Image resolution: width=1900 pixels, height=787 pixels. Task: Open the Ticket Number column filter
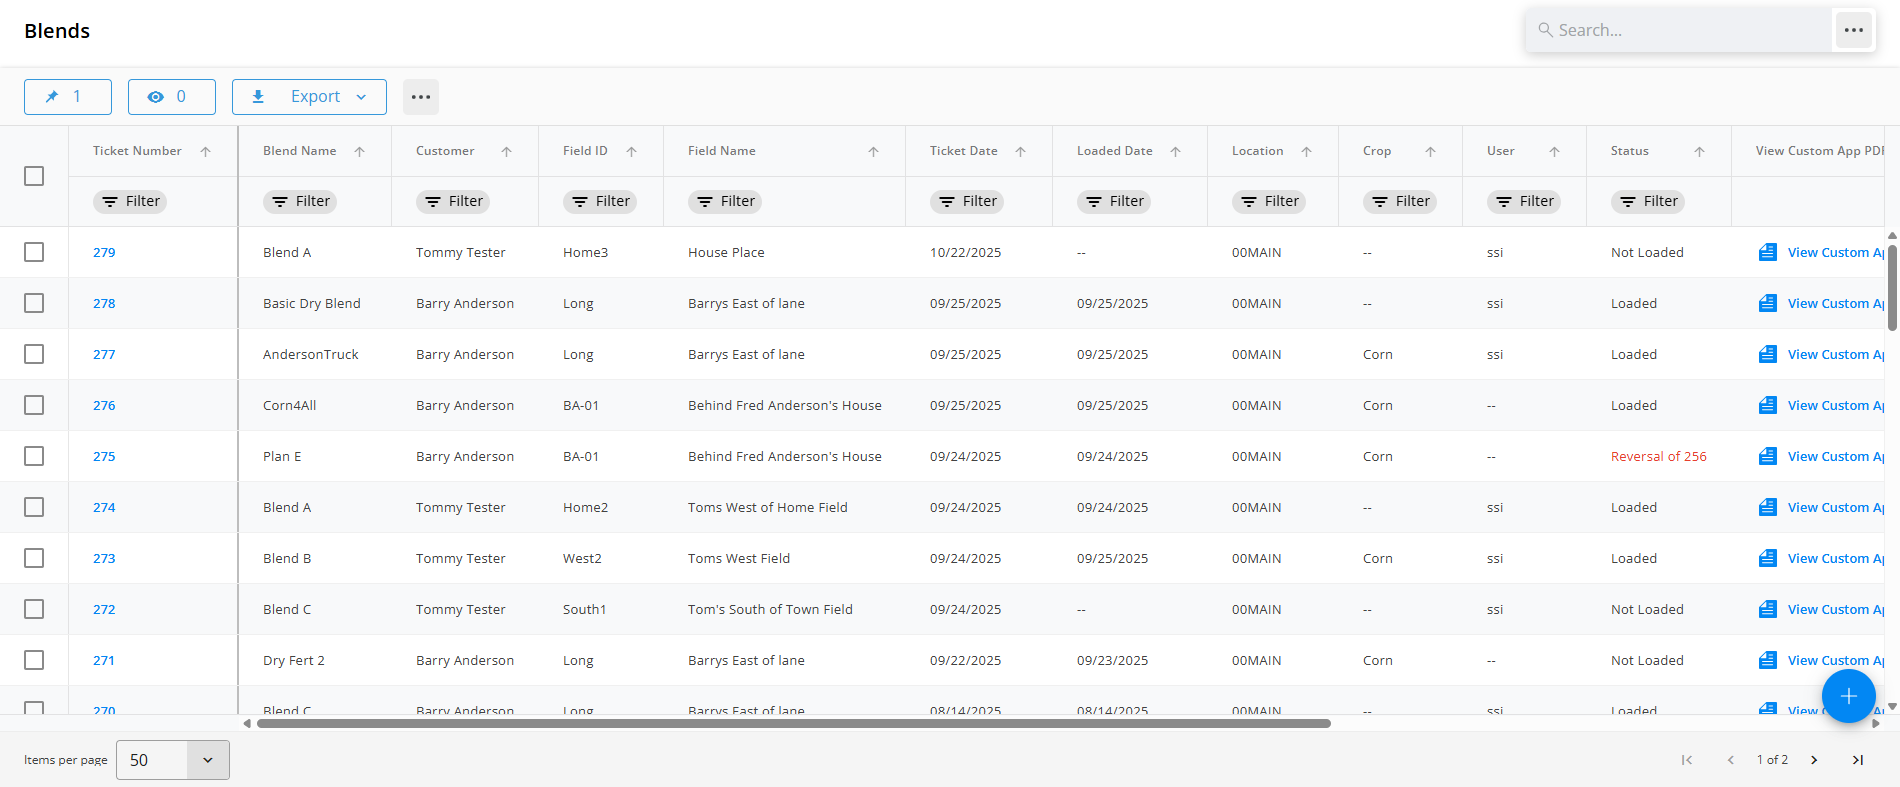pos(130,201)
